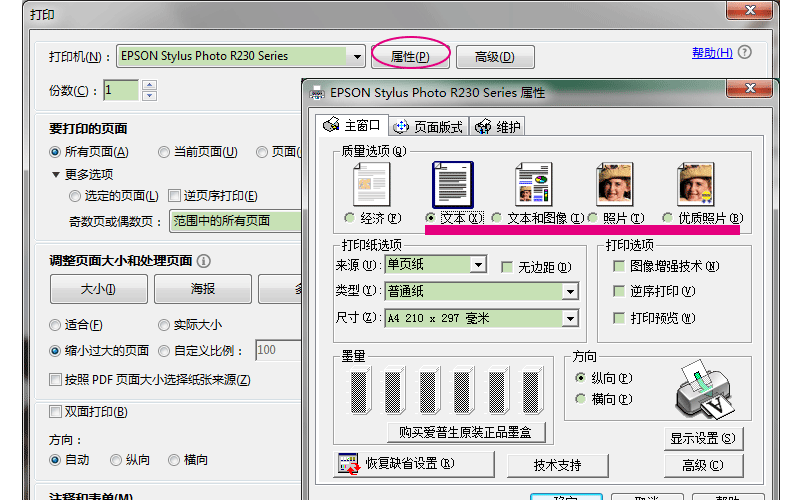Image resolution: width=800 pixels, height=500 pixels.
Task: Click the 属性 properties button
Action: (410, 57)
